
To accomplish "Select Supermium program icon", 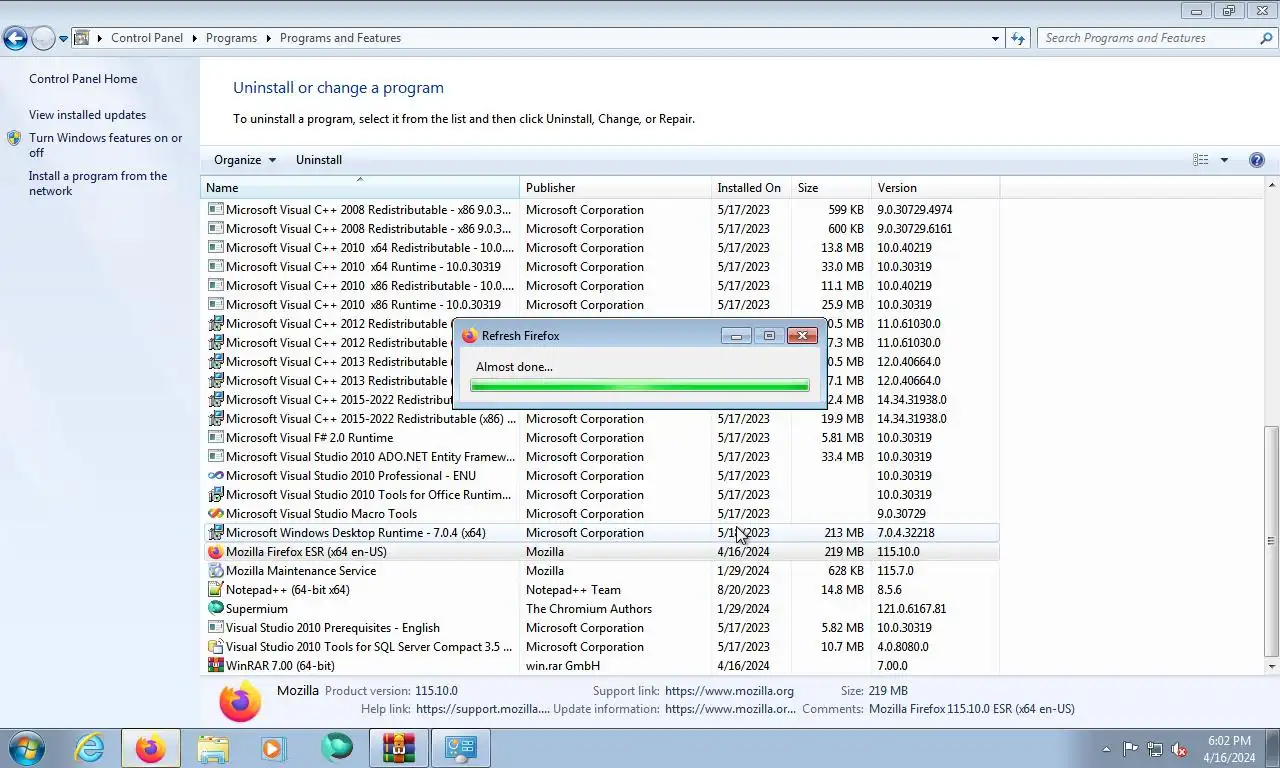I will [x=215, y=609].
